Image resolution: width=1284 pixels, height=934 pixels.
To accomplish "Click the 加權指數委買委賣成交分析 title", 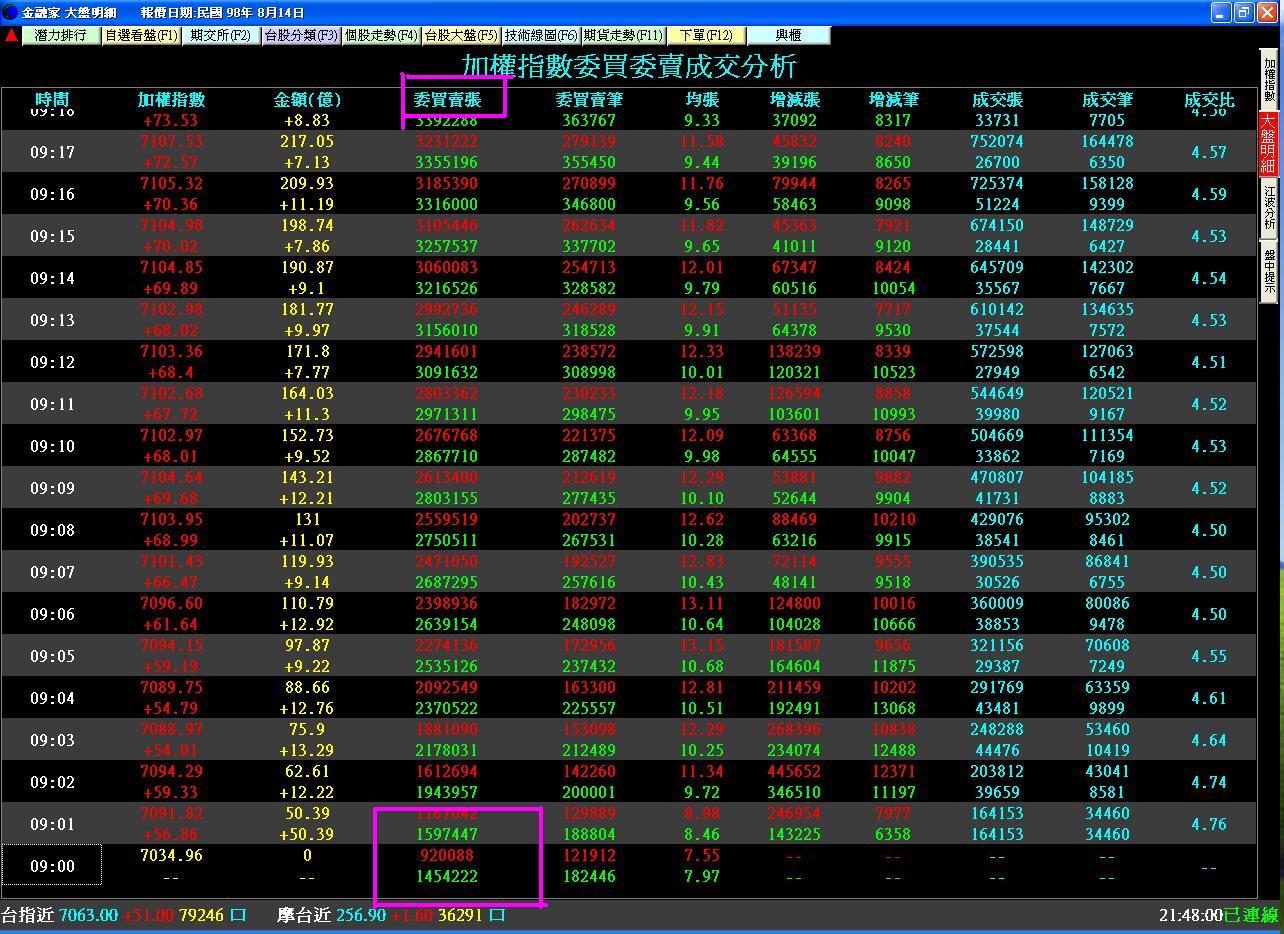I will tap(629, 66).
